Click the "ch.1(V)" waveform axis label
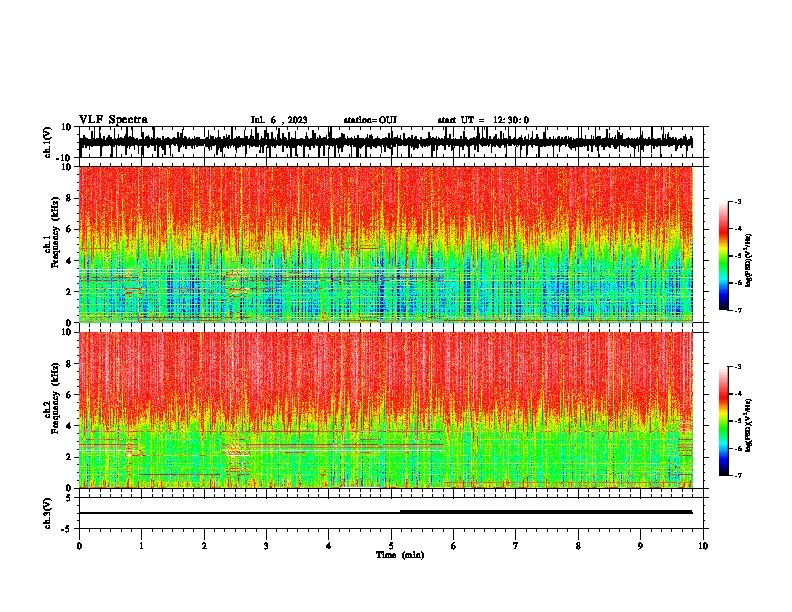The height and width of the screenshot is (612, 792). (x=48, y=142)
